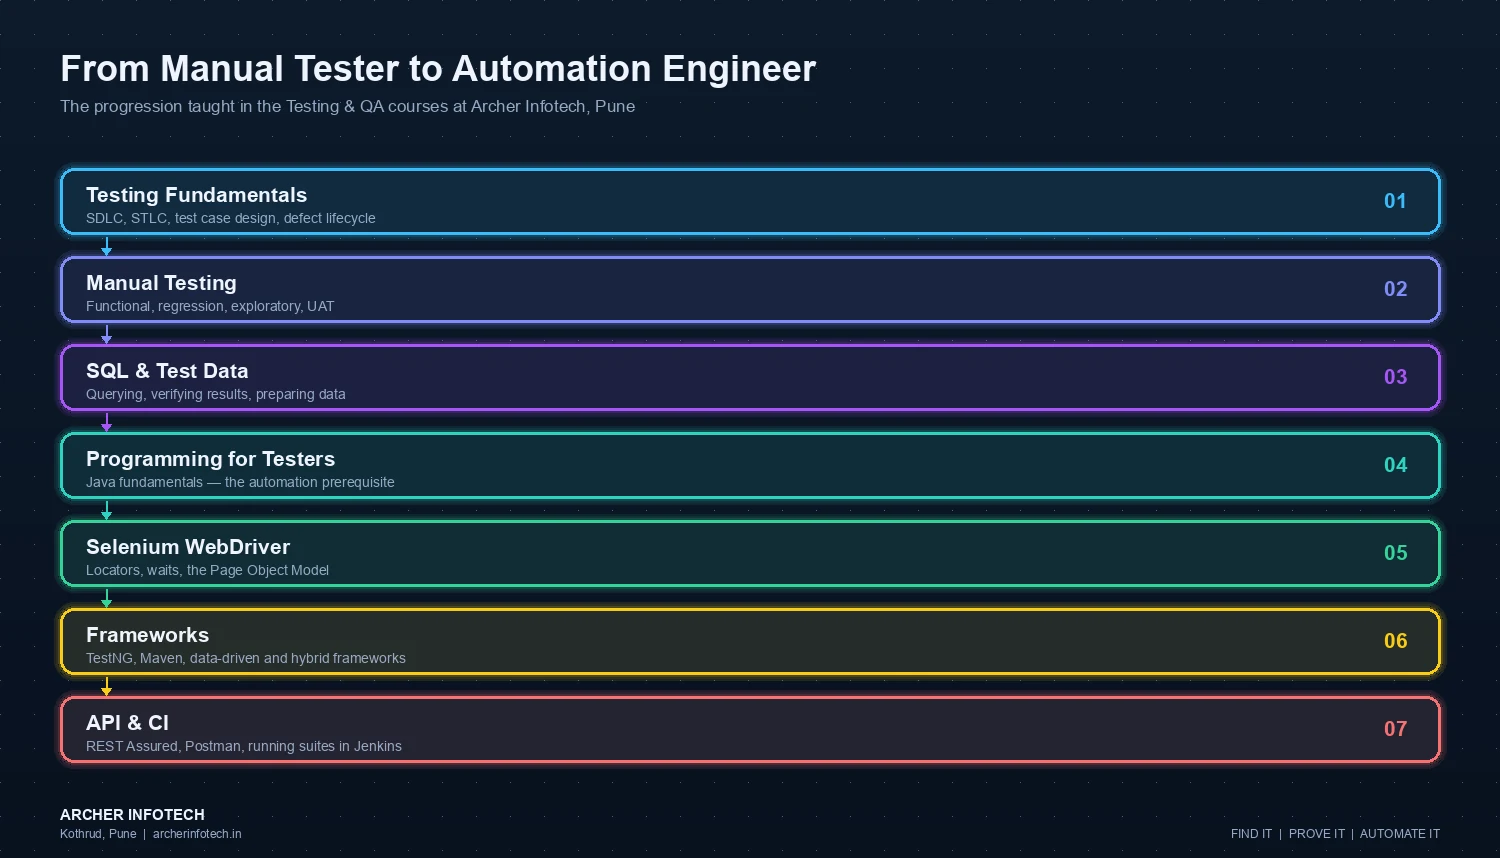Click 'PROVE IT' in the footer tagline
This screenshot has width=1500, height=858.
click(x=1317, y=834)
